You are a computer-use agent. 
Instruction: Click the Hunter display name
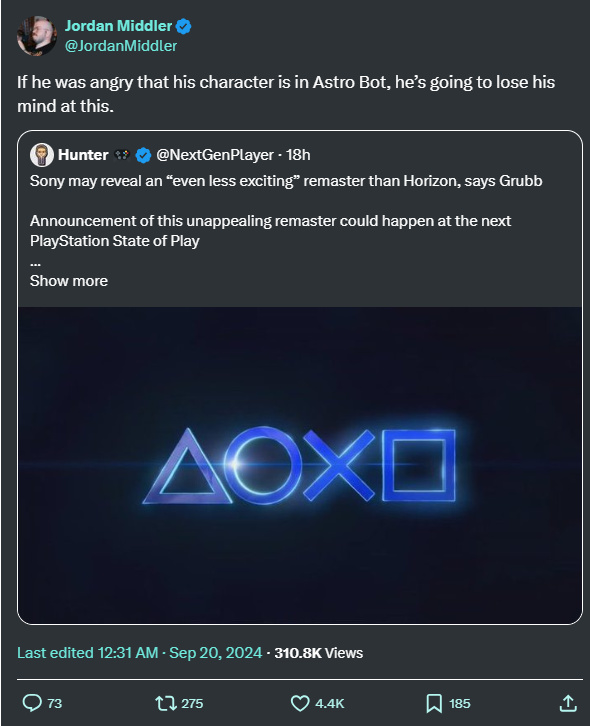pyautogui.click(x=83, y=155)
